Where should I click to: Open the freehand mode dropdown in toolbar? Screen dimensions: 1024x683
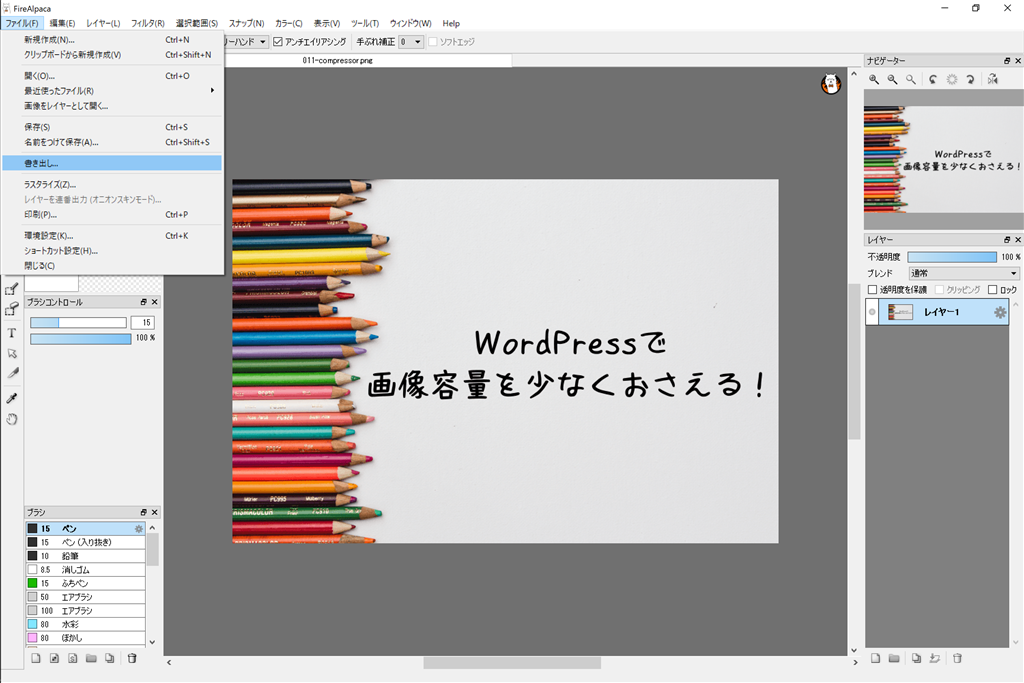click(246, 42)
